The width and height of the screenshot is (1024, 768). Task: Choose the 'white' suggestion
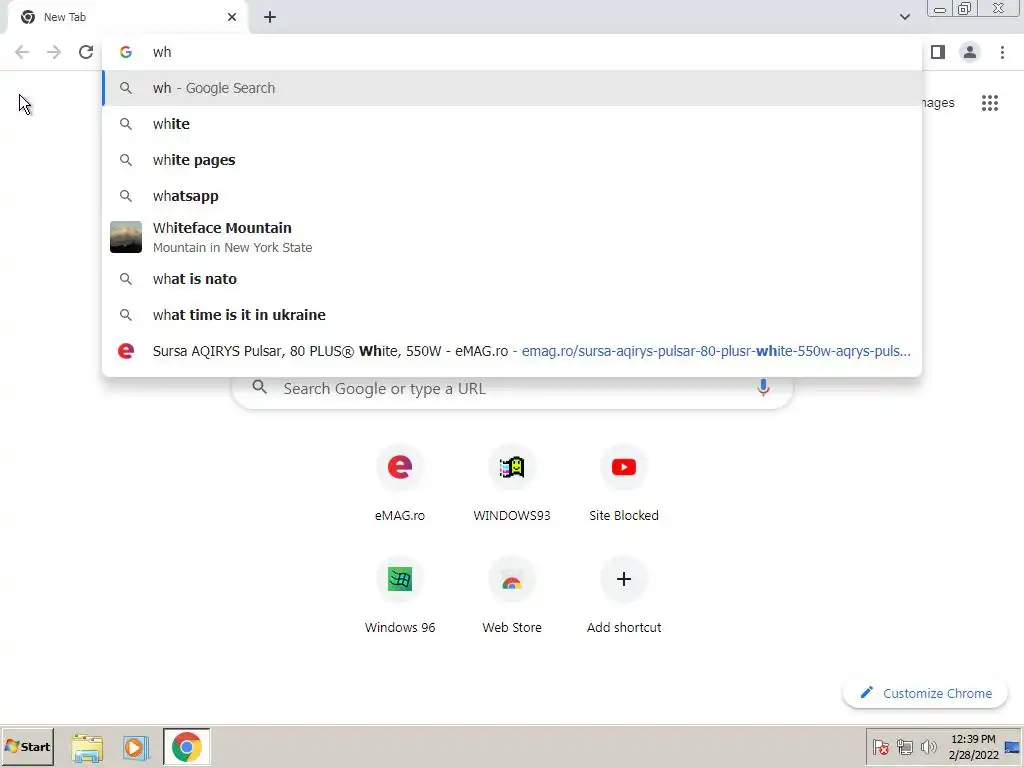click(512, 124)
